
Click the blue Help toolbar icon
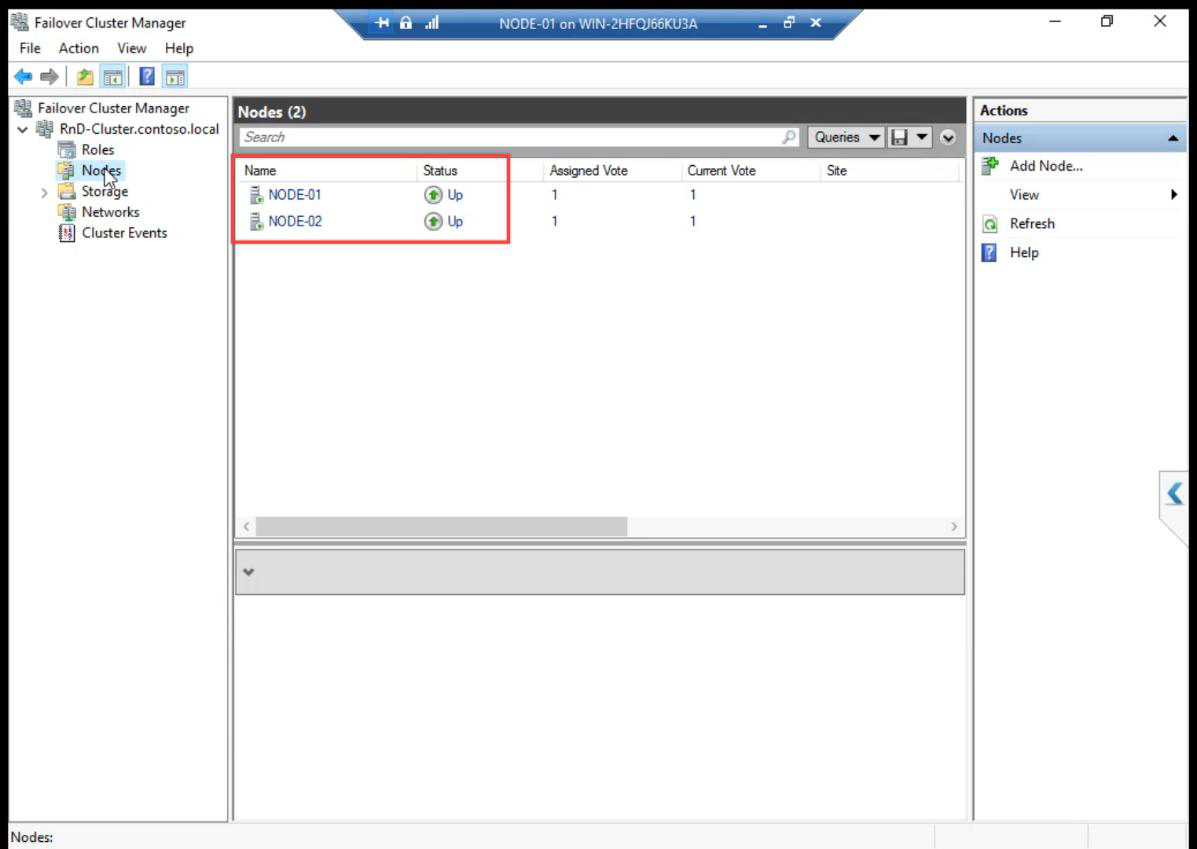147,76
